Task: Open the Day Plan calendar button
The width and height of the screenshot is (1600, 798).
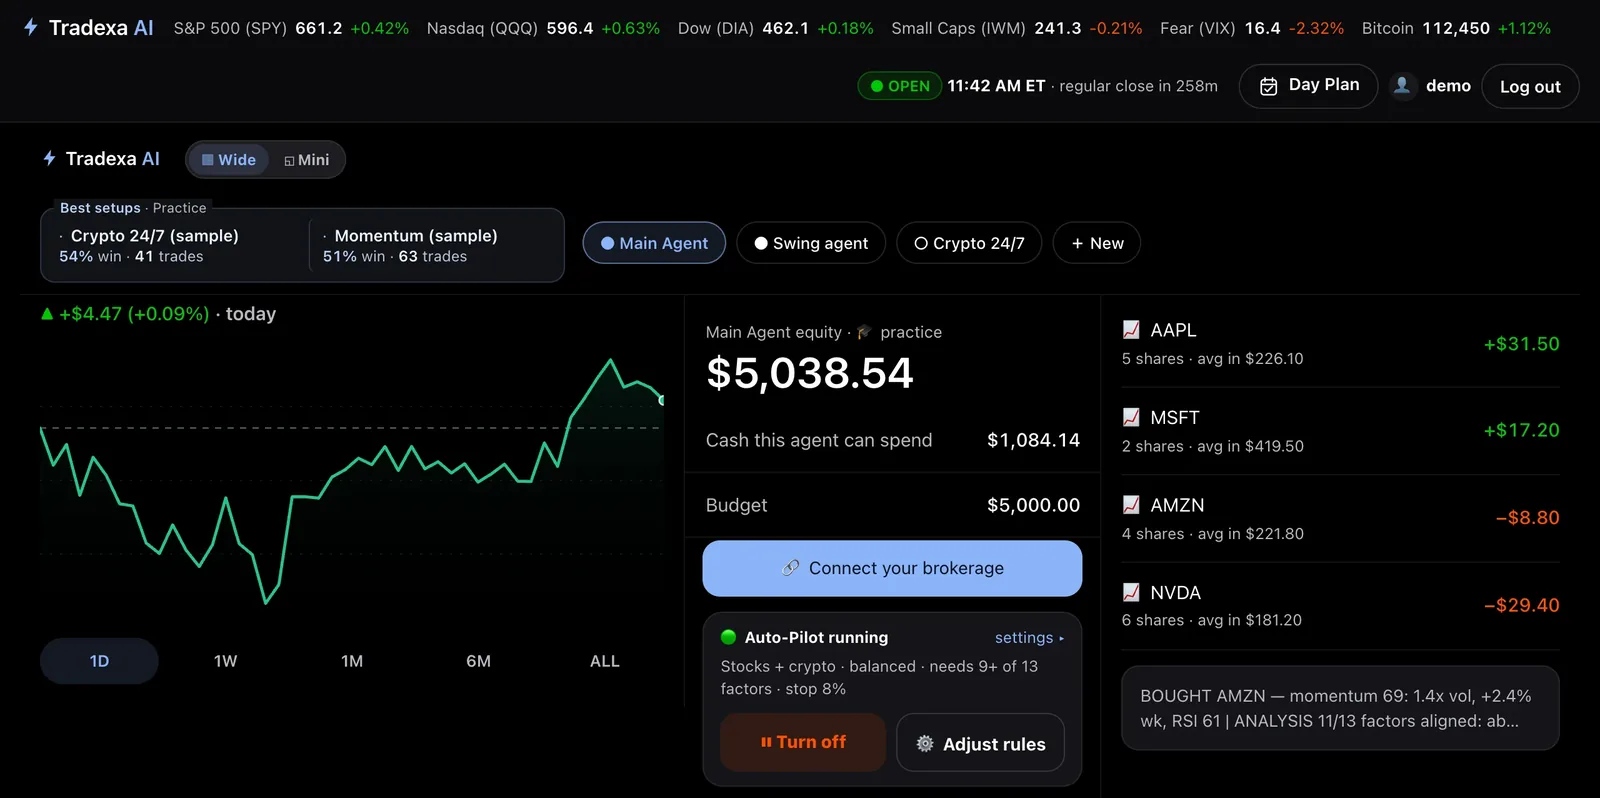Action: point(1308,86)
